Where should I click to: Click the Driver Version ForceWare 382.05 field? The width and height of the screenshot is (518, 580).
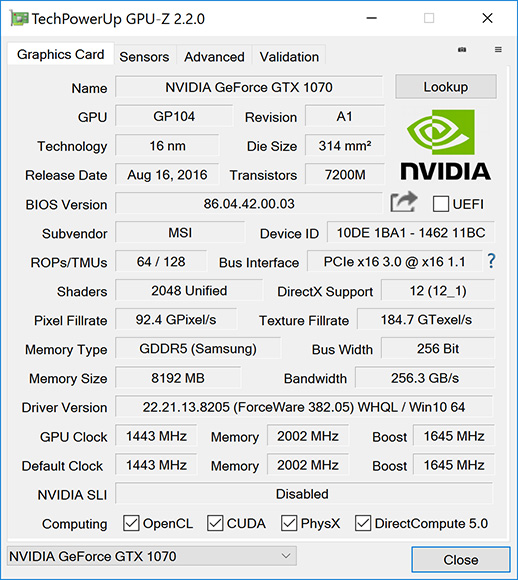tap(304, 407)
